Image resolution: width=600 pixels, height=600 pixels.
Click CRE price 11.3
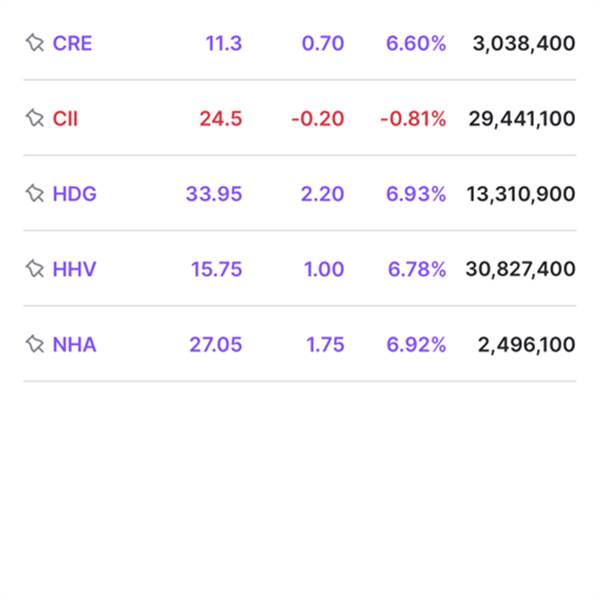[x=223, y=43]
